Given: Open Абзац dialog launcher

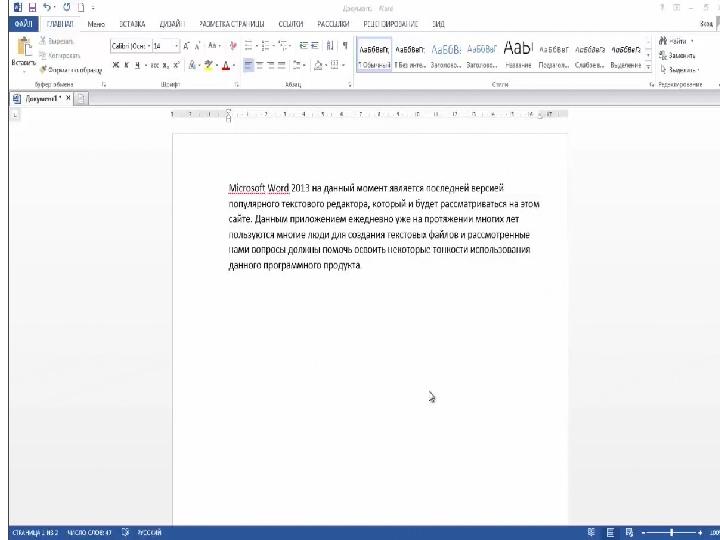Looking at the screenshot, I should click(349, 84).
